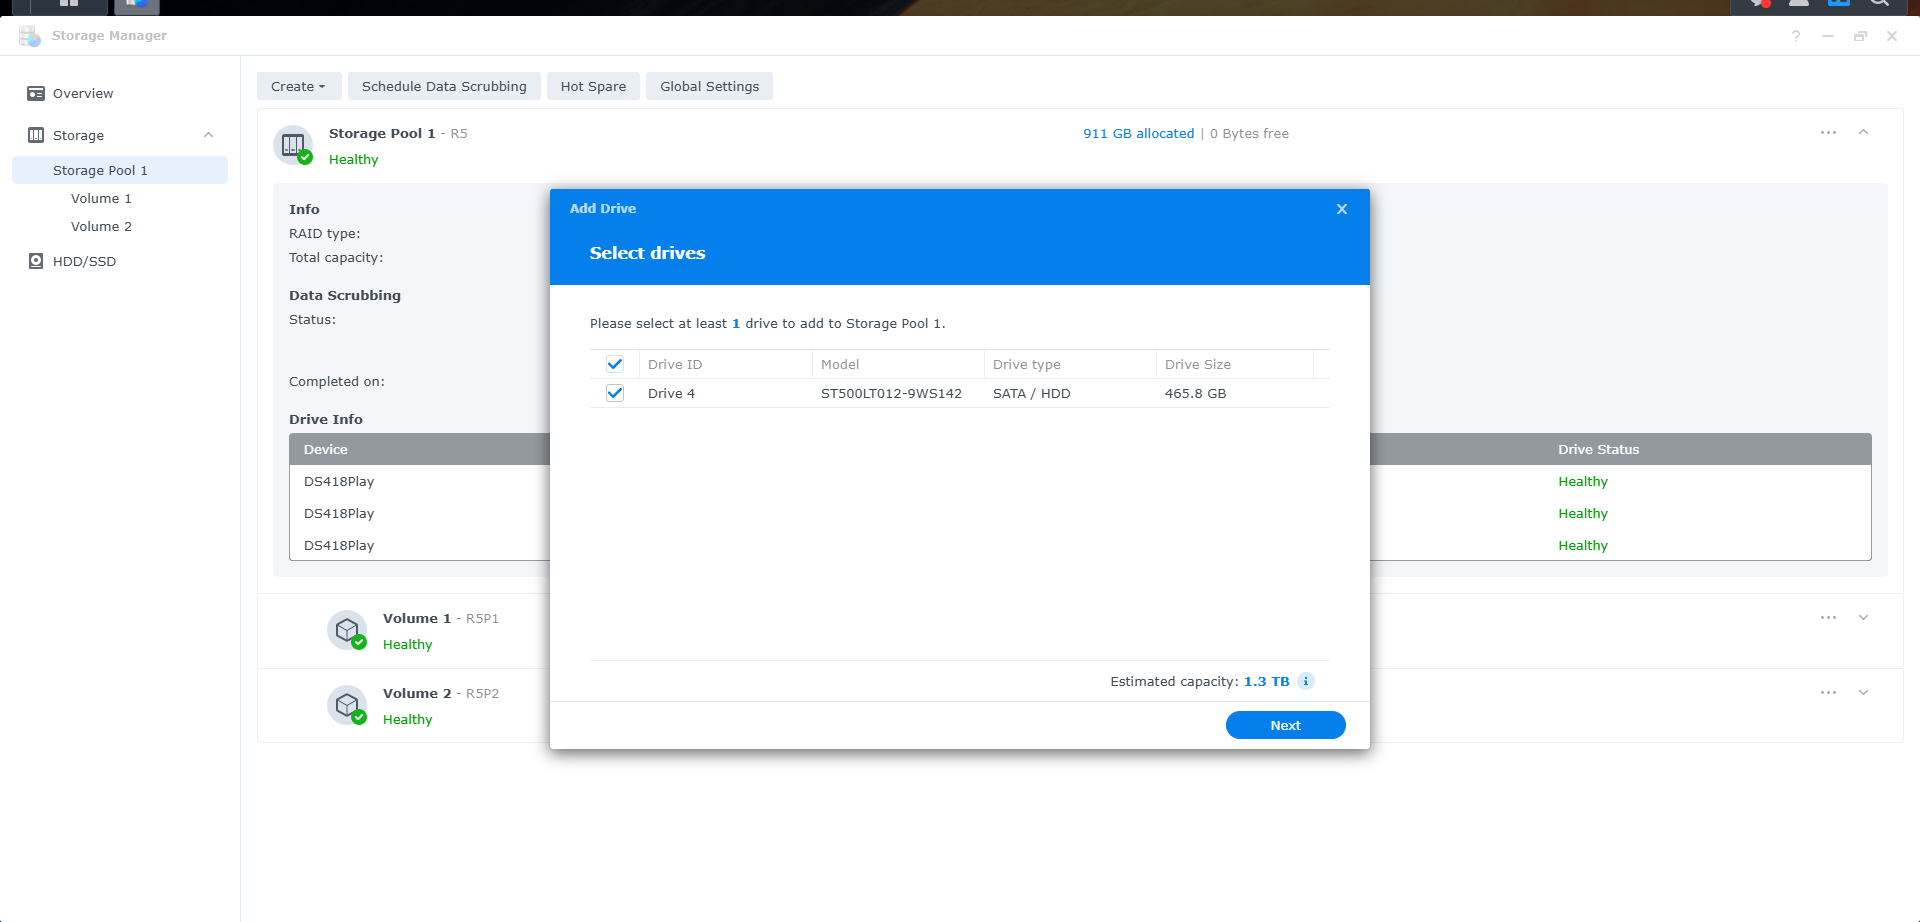Show estimated capacity info tooltip icon
The image size is (1920, 922).
point(1305,681)
